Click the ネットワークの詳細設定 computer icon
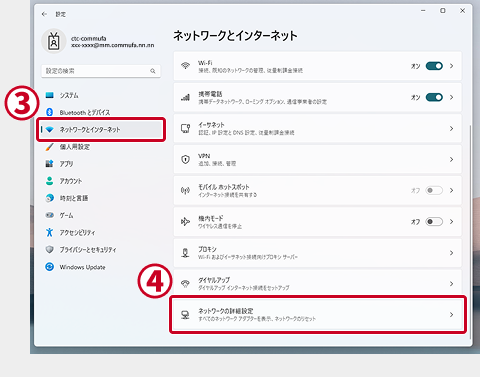The width and height of the screenshot is (480, 377). (x=185, y=315)
